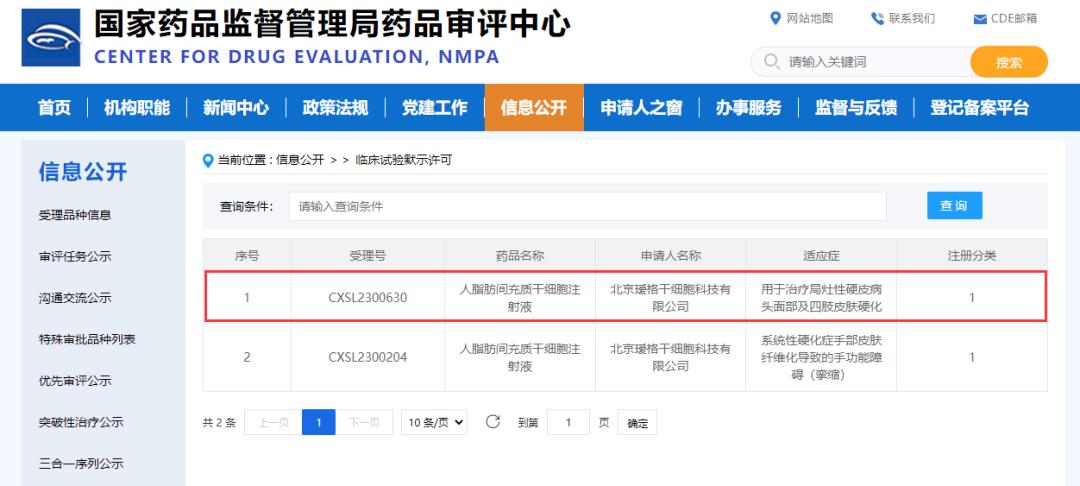
Task: Open the 办事服务 navigation menu
Action: [748, 107]
